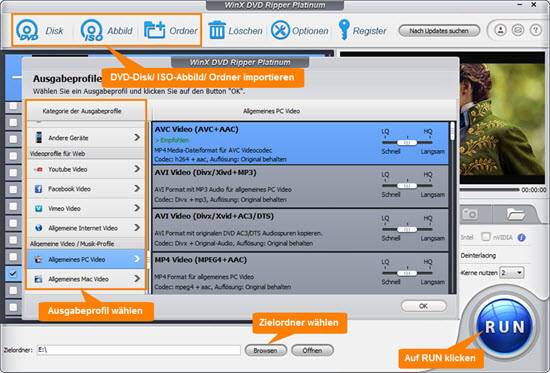
Task: Open the help question mark icon
Action: point(535,30)
